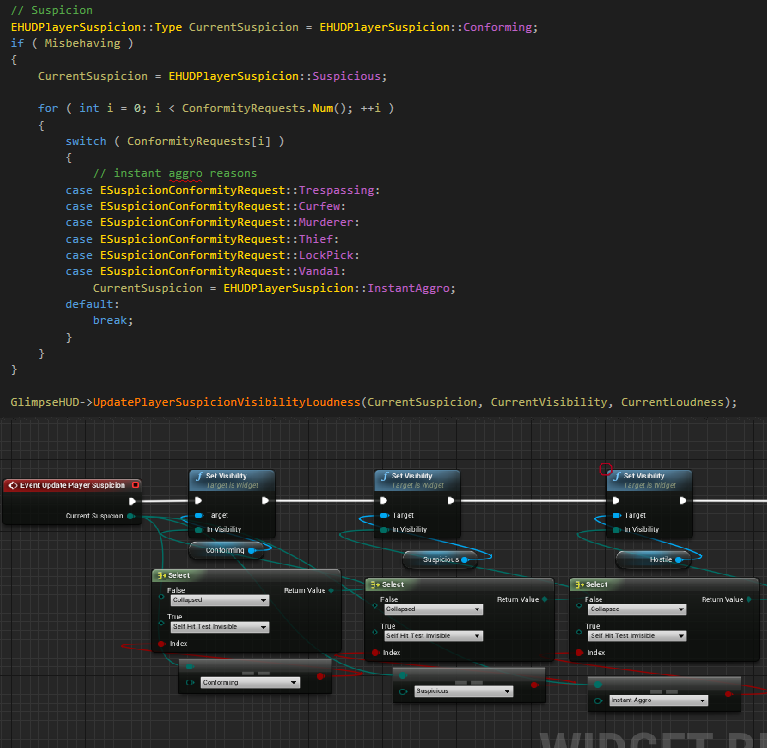Image resolution: width=767 pixels, height=748 pixels.
Task: Click 'Trespassing' case label in code
Action: [x=337, y=190]
